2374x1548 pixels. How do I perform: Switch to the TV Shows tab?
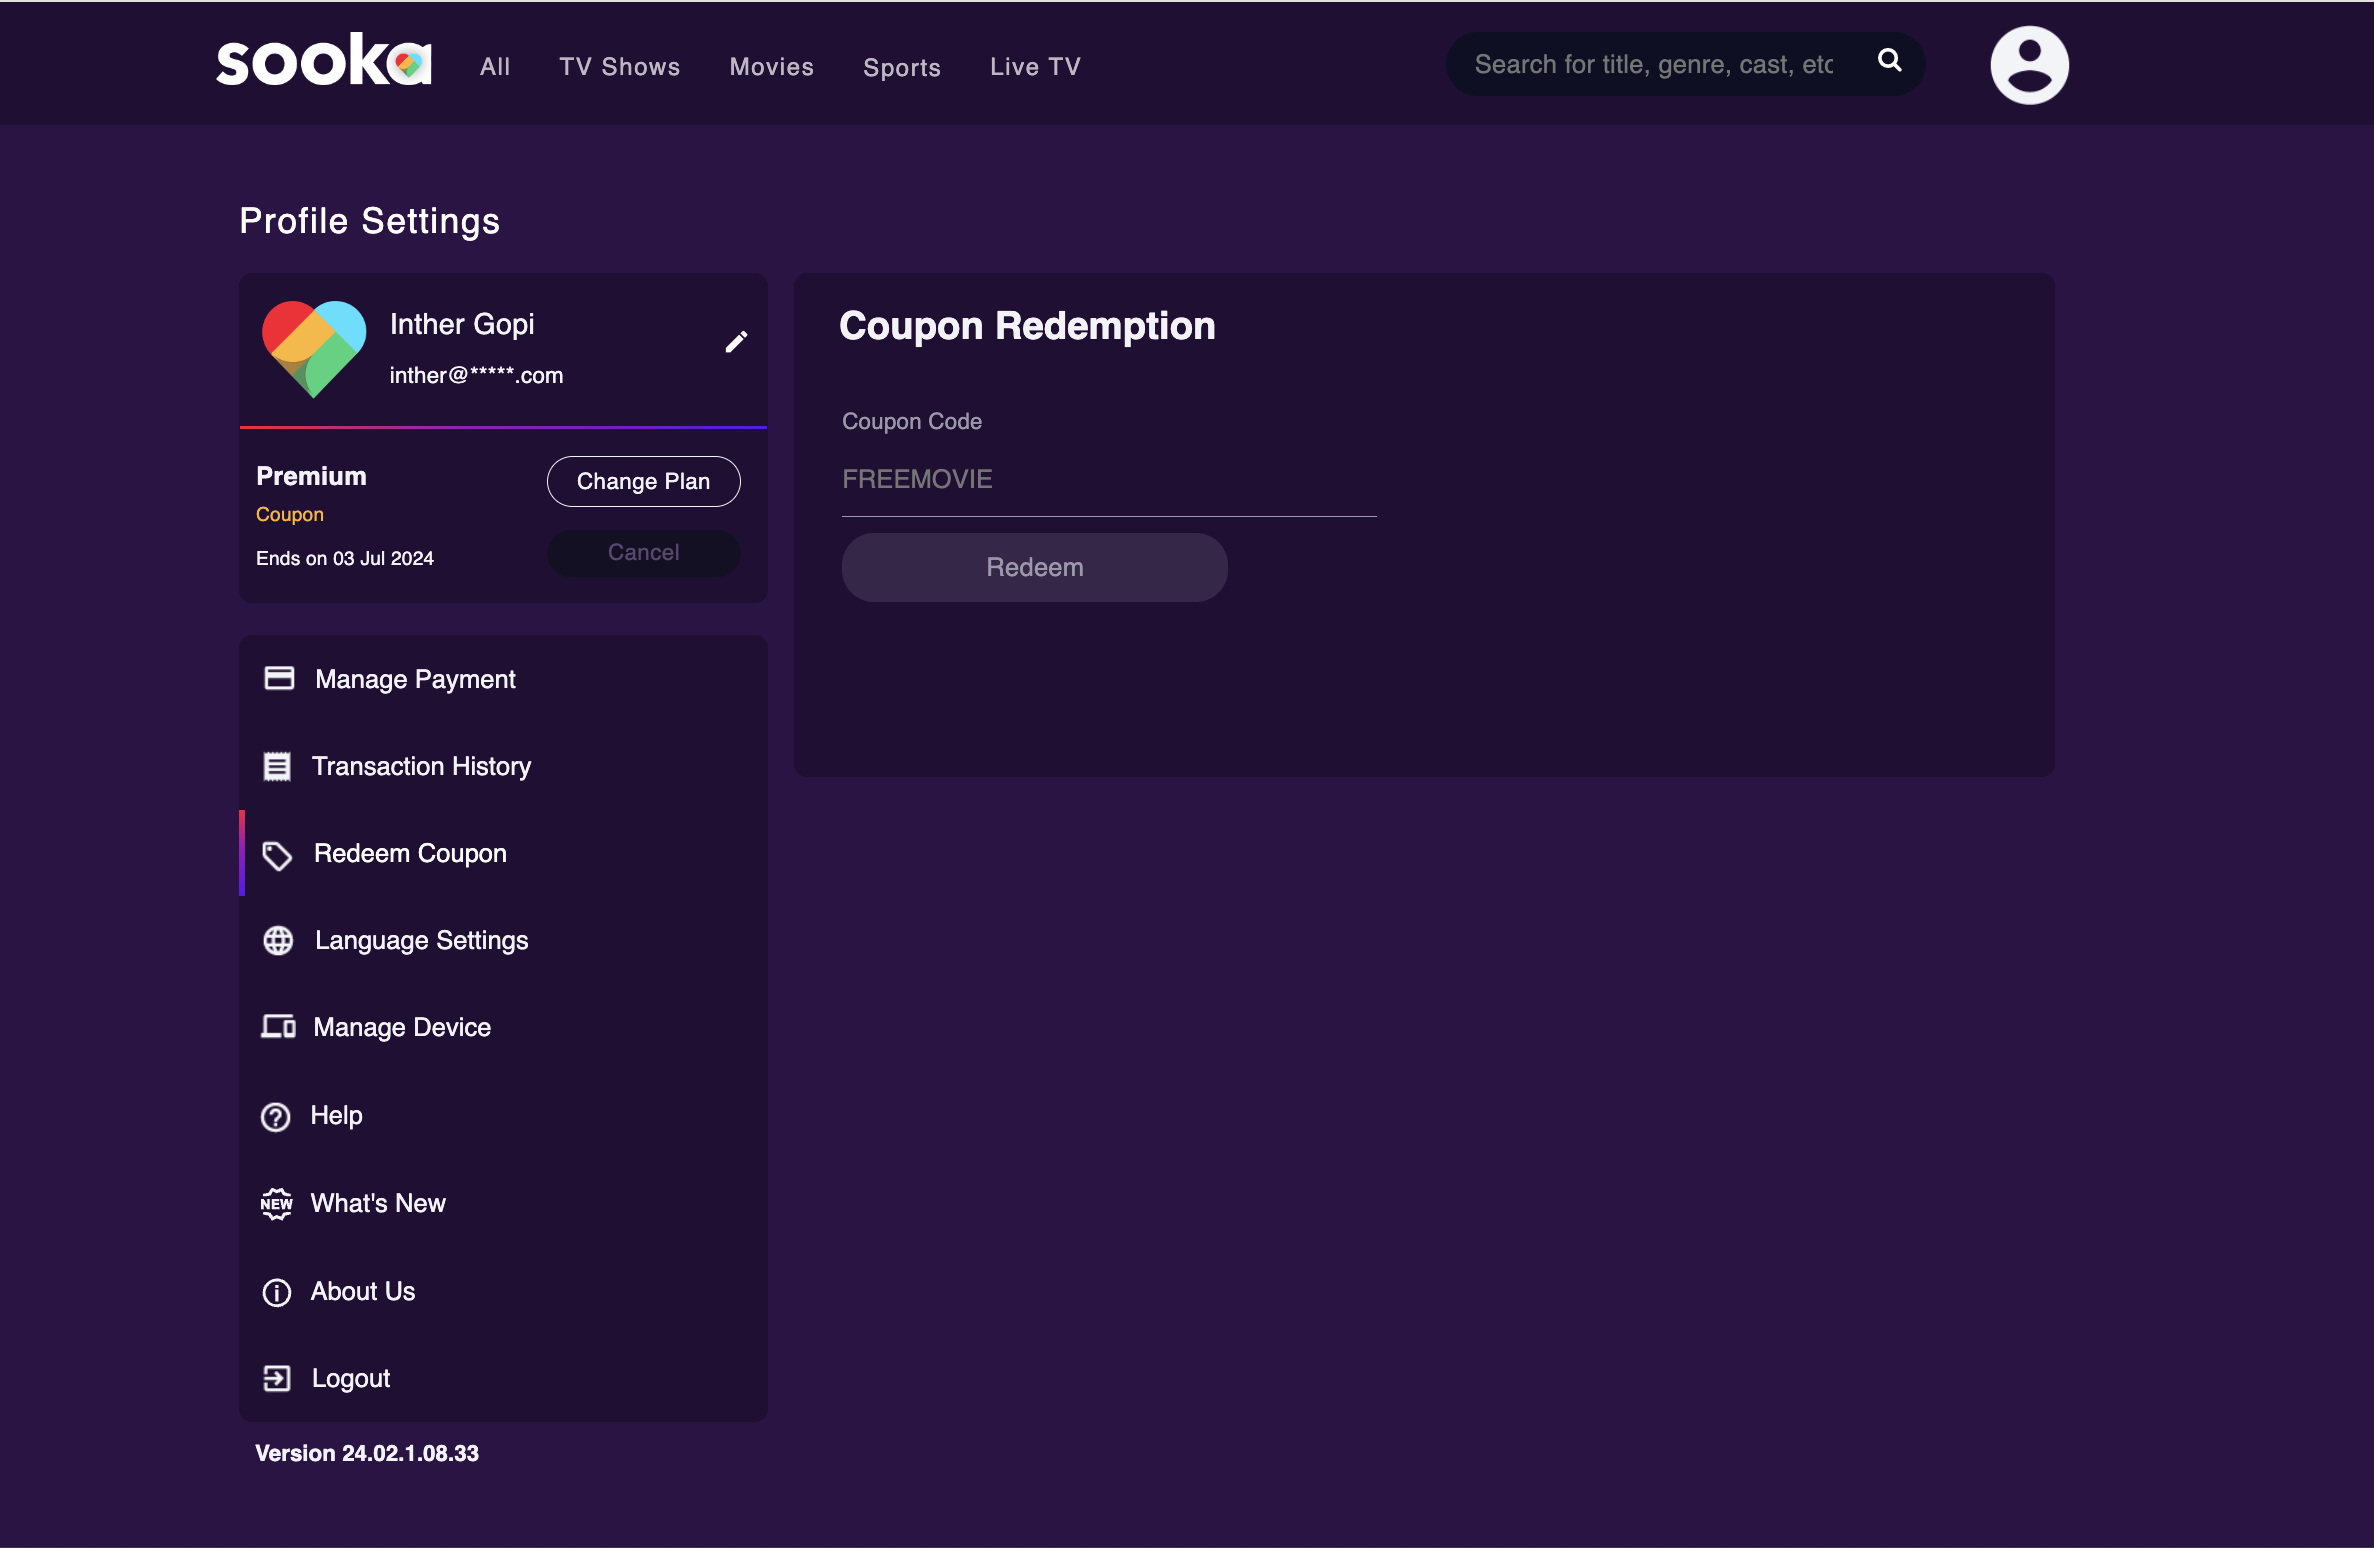[x=619, y=66]
